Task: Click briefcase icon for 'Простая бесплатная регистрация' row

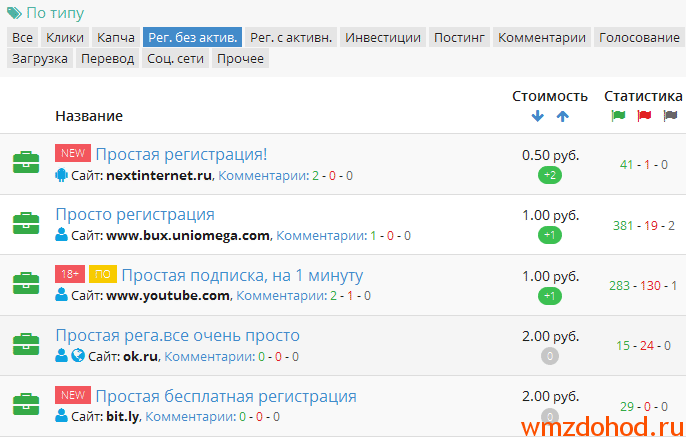Action: click(x=26, y=404)
